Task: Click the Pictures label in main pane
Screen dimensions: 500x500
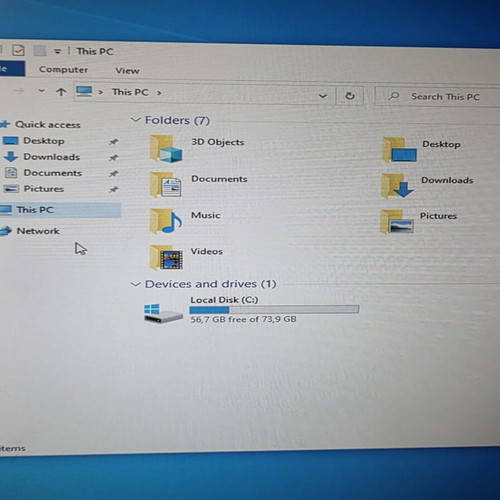Action: (438, 216)
